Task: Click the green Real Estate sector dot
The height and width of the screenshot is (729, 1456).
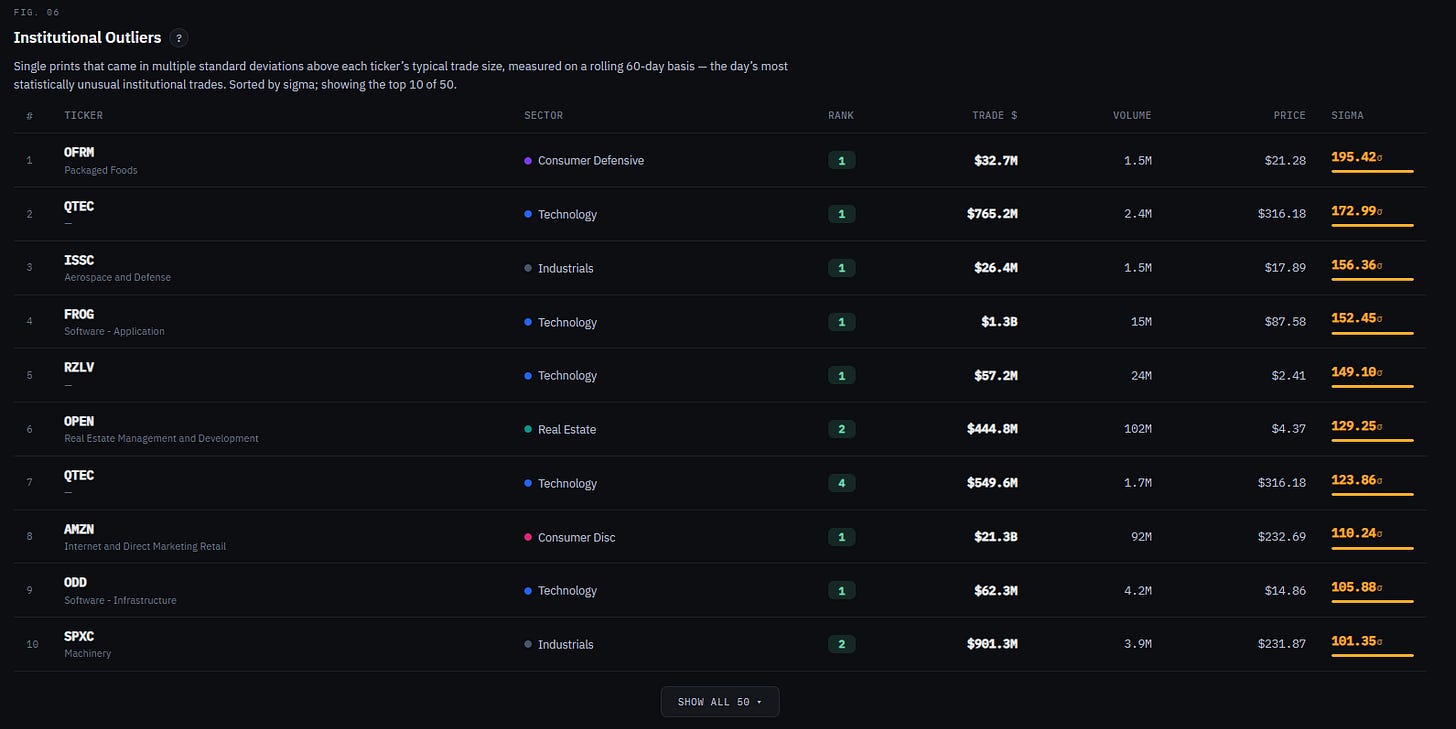Action: click(528, 430)
